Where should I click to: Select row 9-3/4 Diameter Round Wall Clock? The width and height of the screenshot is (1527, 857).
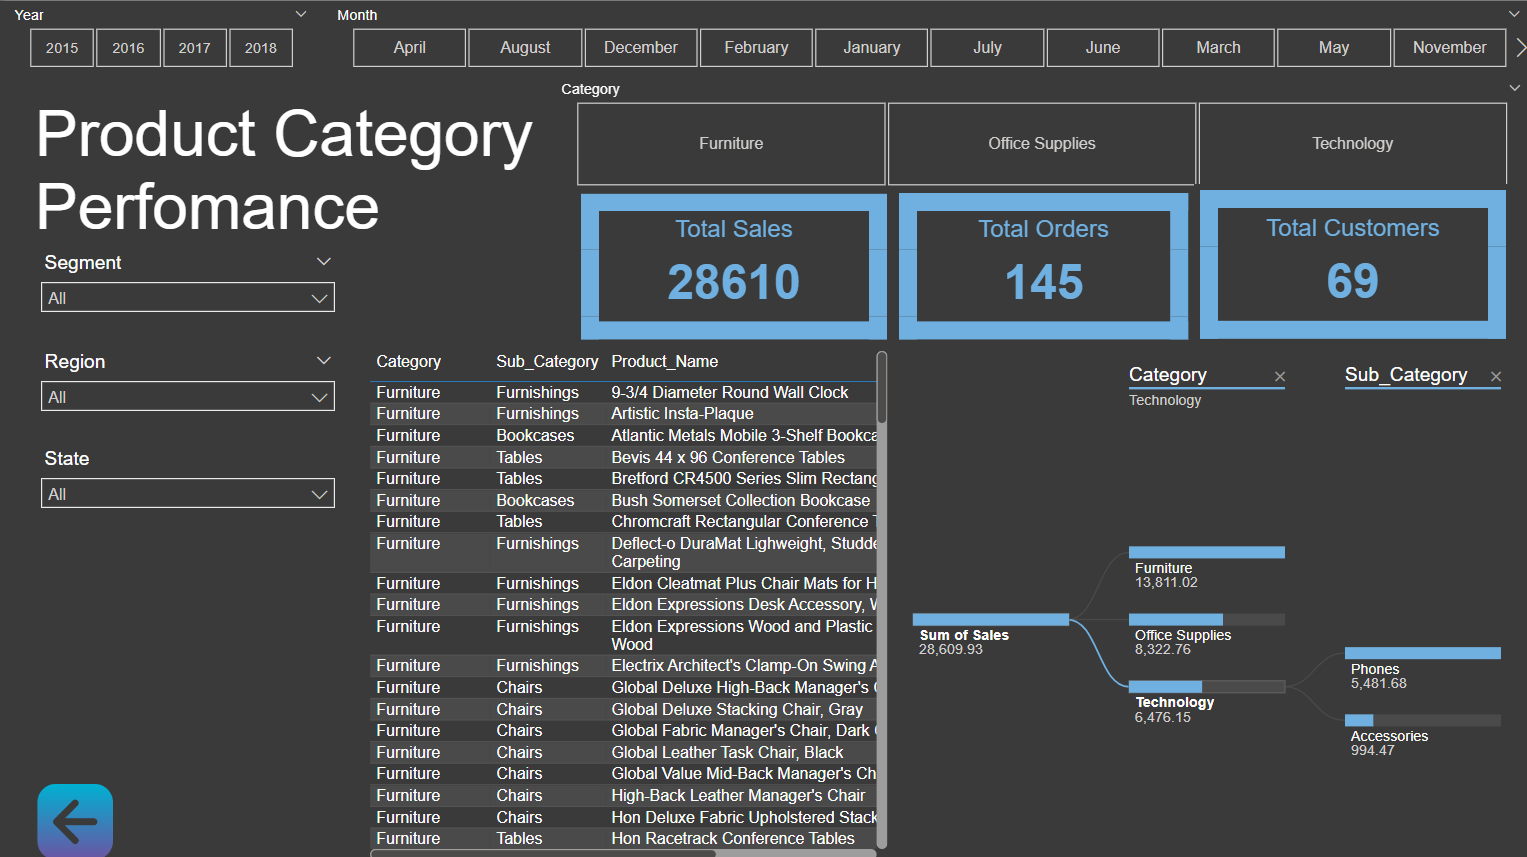[x=623, y=392]
